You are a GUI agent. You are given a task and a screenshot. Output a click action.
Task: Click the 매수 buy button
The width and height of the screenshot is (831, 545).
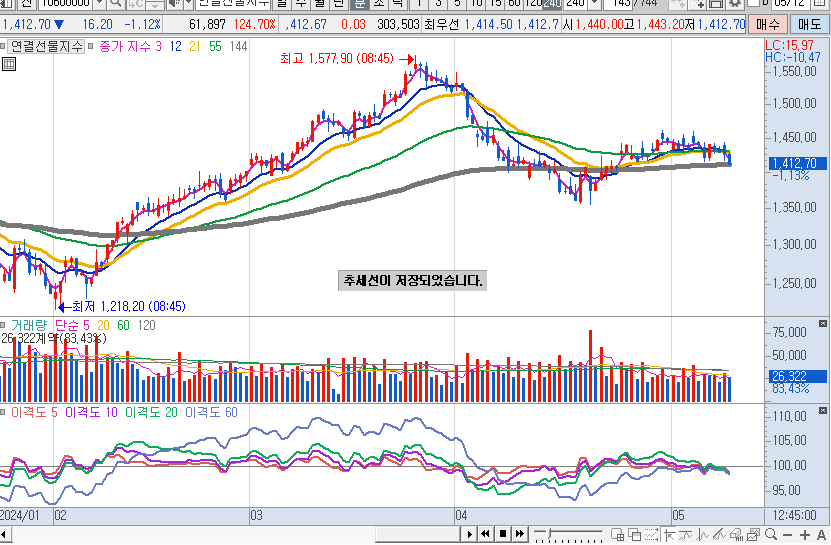(x=767, y=24)
